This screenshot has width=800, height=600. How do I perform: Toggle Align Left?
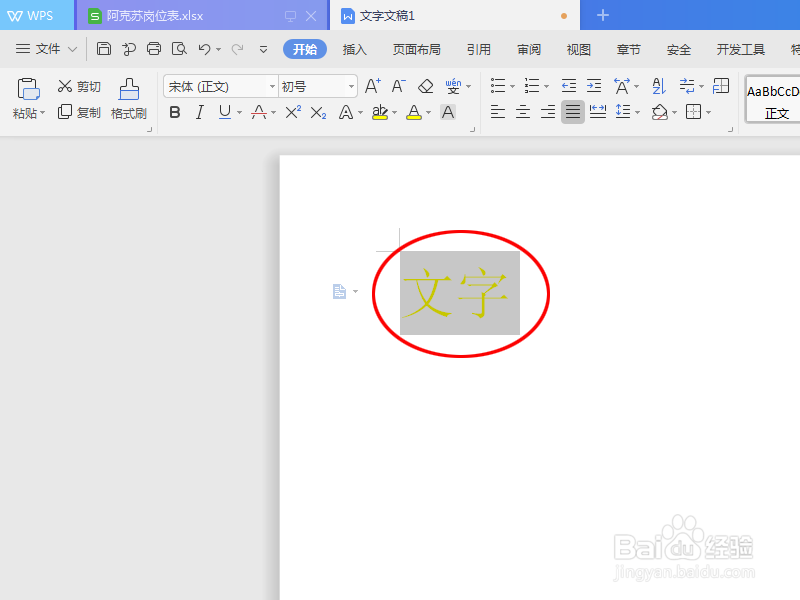click(x=497, y=111)
